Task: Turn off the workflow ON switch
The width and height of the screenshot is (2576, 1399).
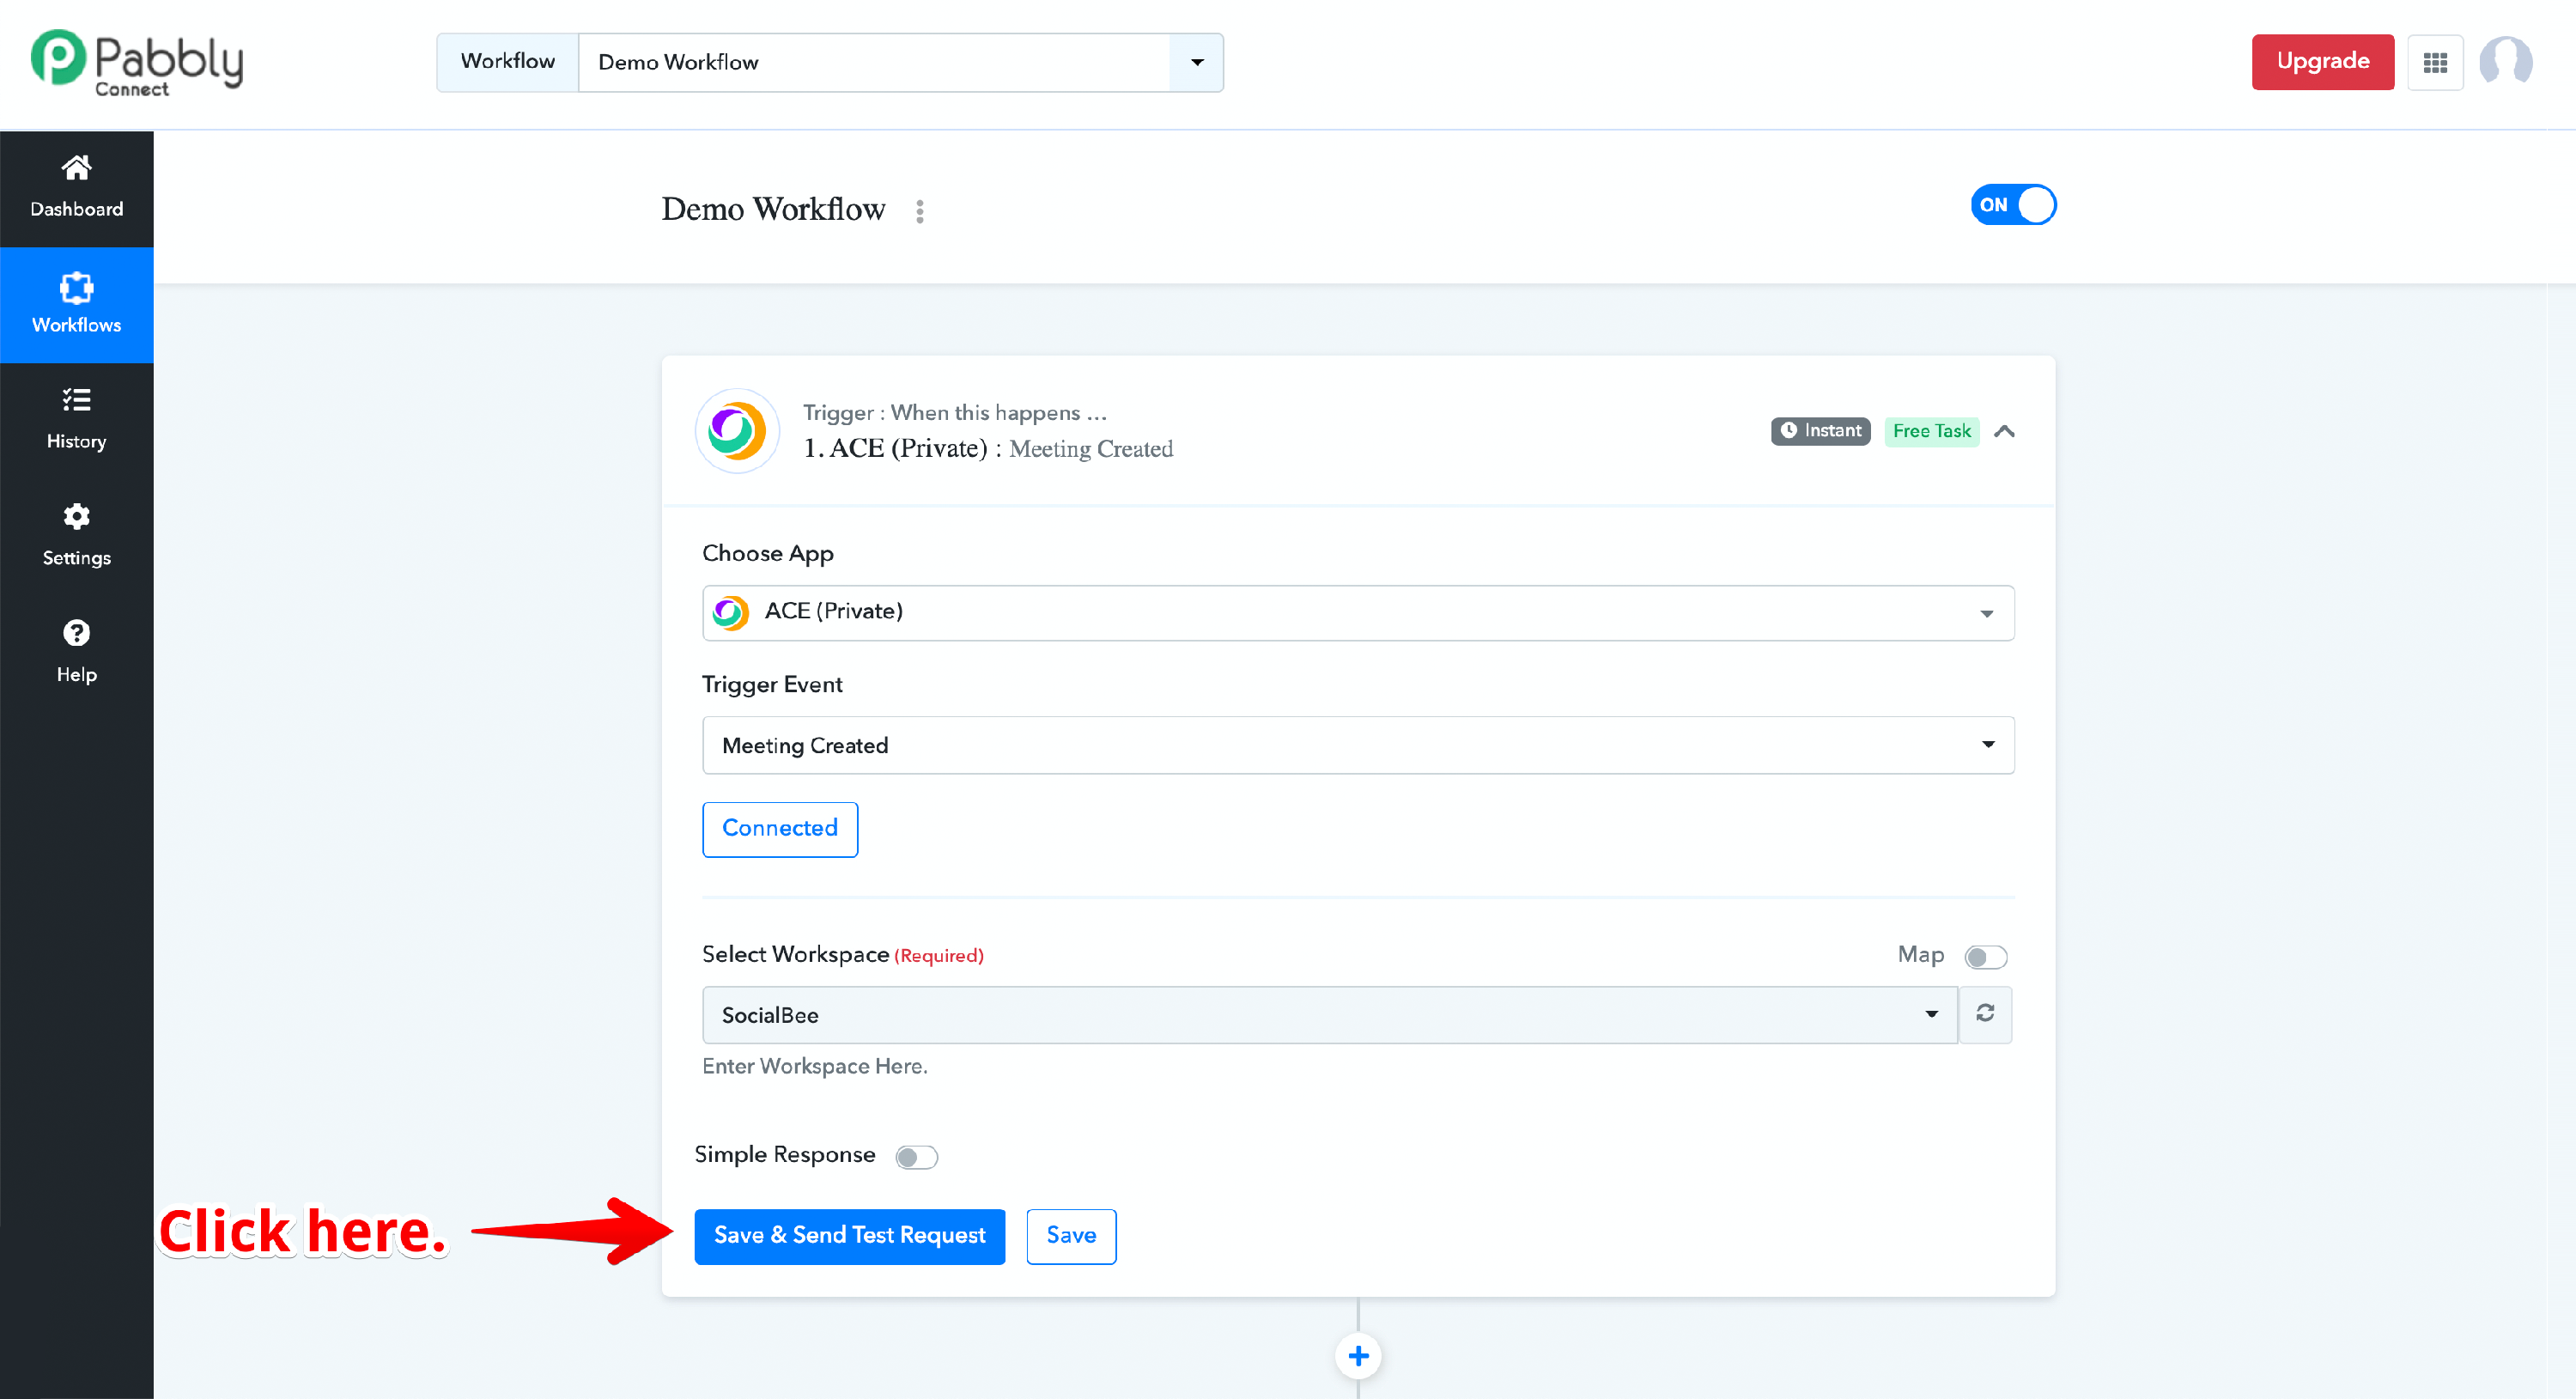Action: [x=2013, y=205]
